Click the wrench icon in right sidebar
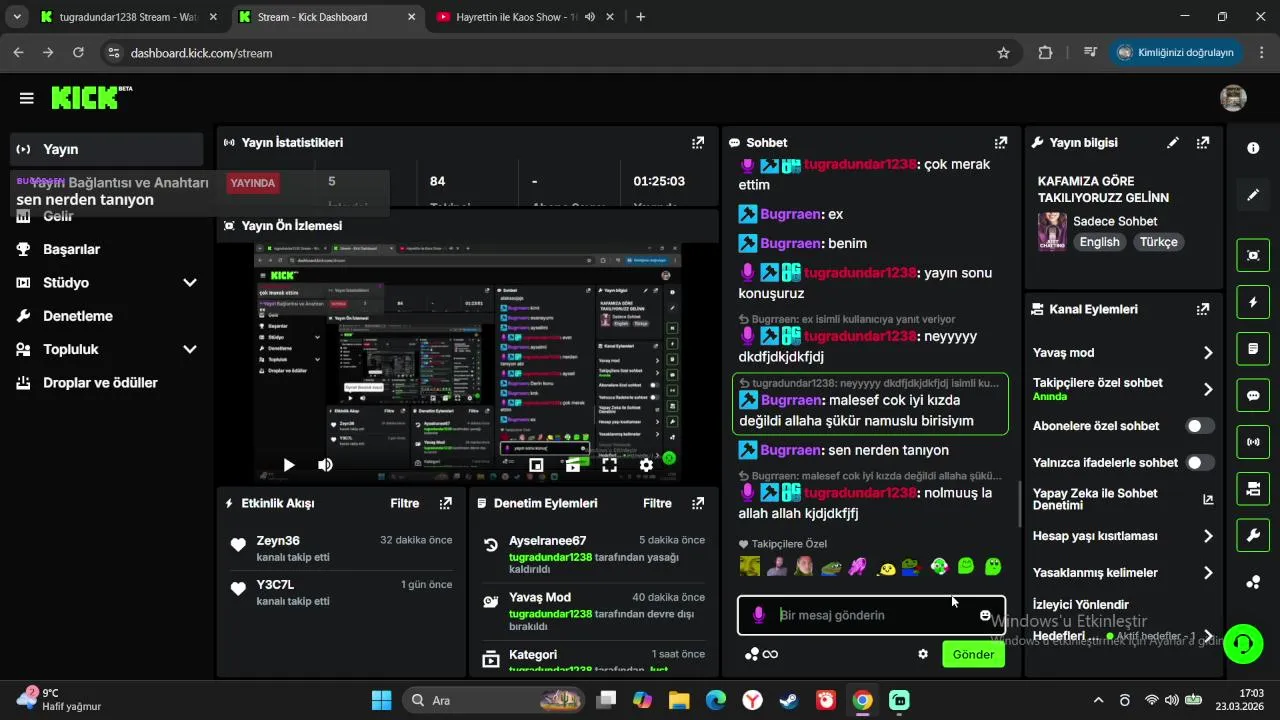The image size is (1280, 720). point(1253,536)
